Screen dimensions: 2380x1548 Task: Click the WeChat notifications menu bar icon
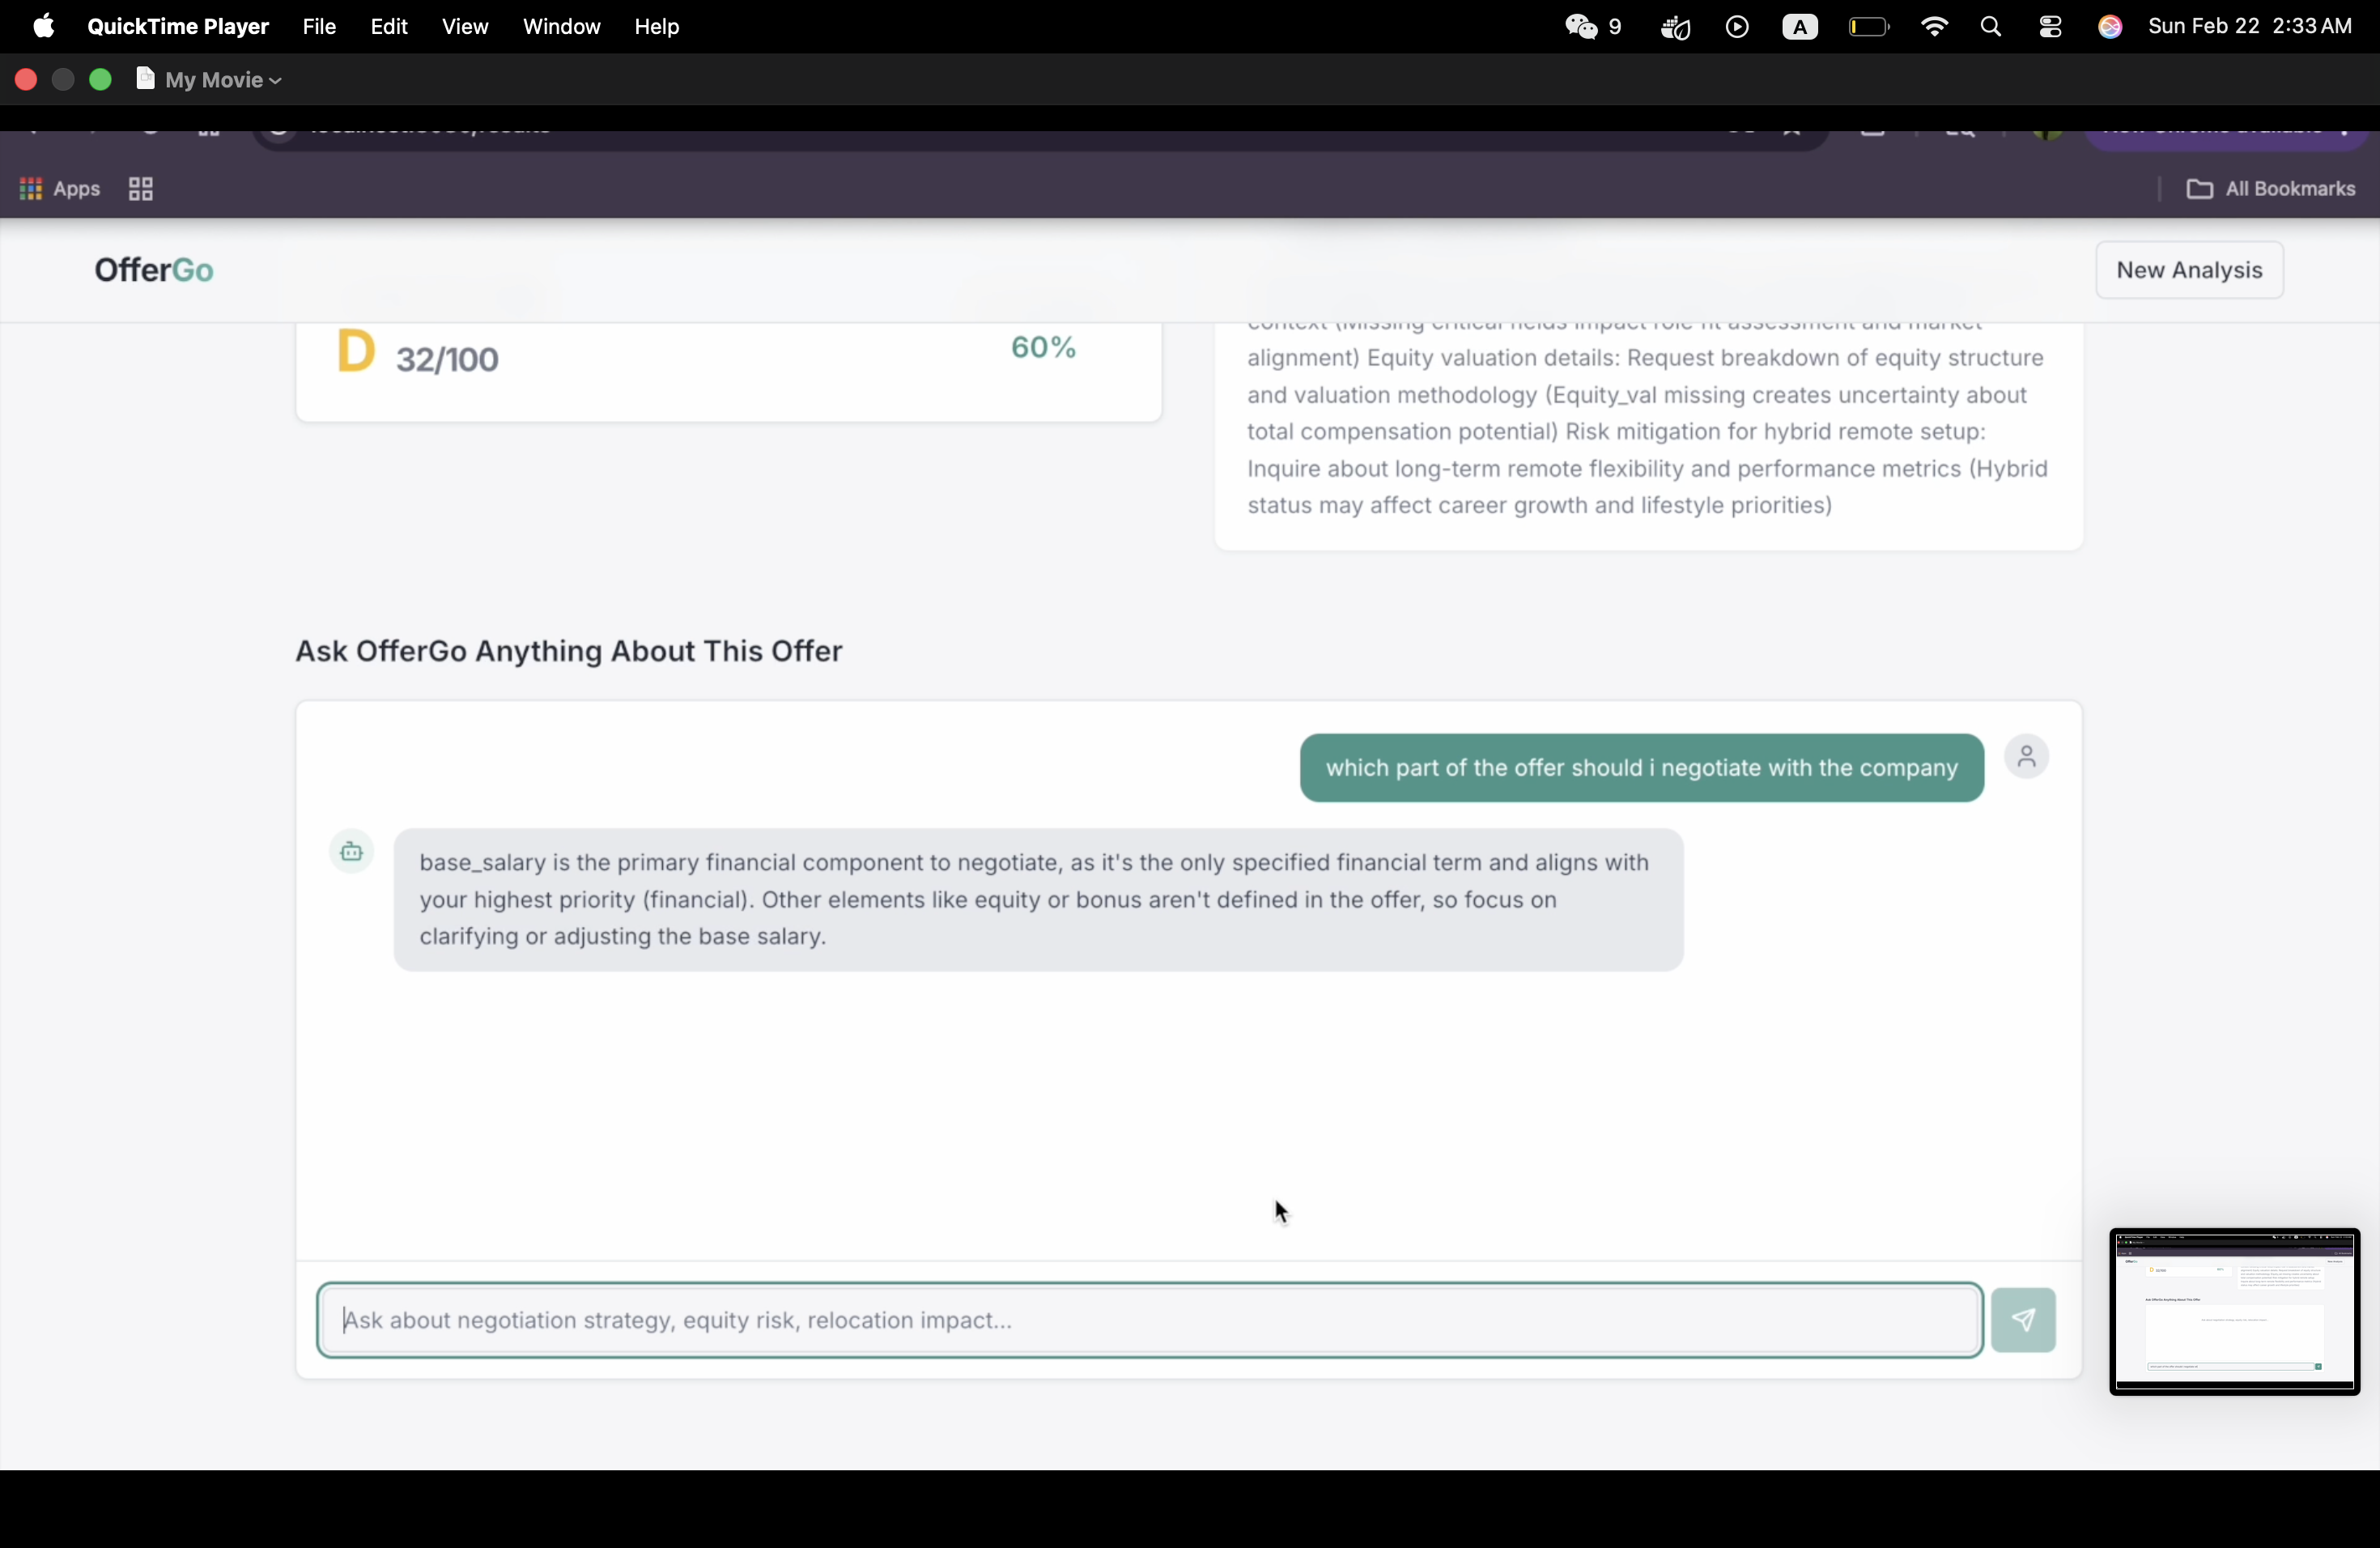1593,27
